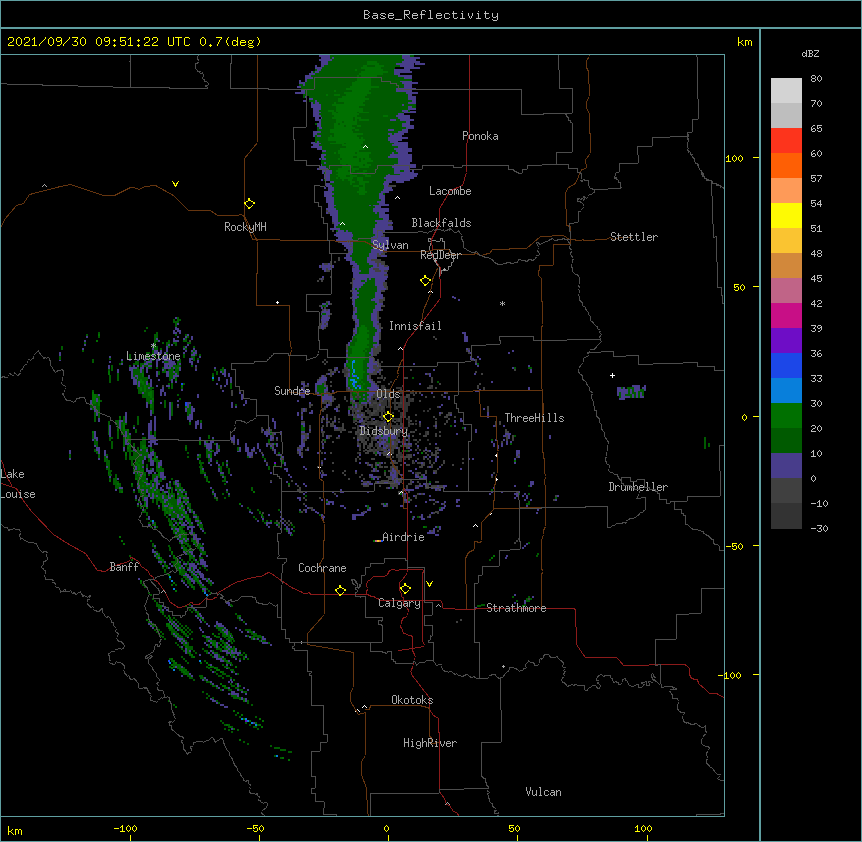Viewport: 862px width, 842px height.
Task: Click the ThreeHills label
Action: point(534,418)
